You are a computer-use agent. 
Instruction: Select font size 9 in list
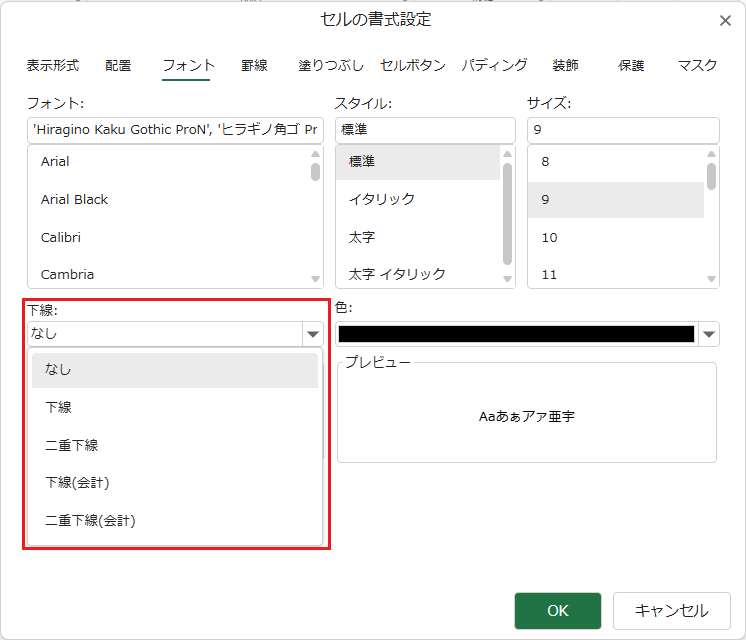[x=616, y=199]
